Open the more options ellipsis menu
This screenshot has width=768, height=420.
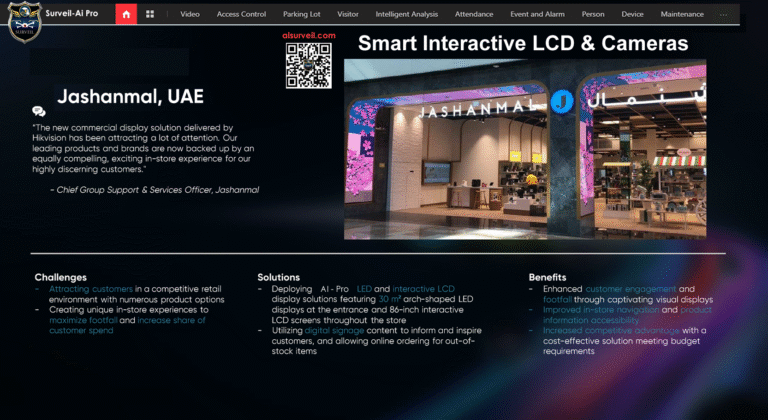pos(723,15)
